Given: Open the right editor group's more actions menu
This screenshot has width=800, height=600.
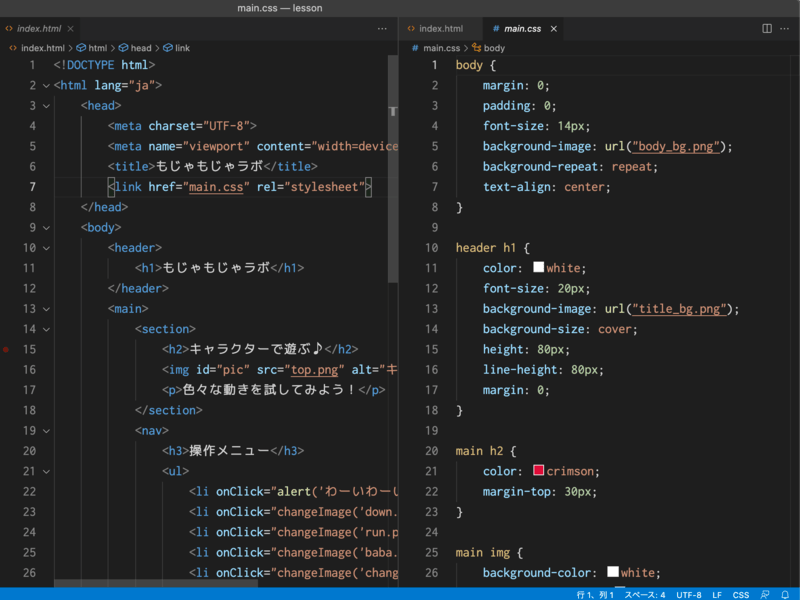Looking at the screenshot, I should tap(785, 29).
